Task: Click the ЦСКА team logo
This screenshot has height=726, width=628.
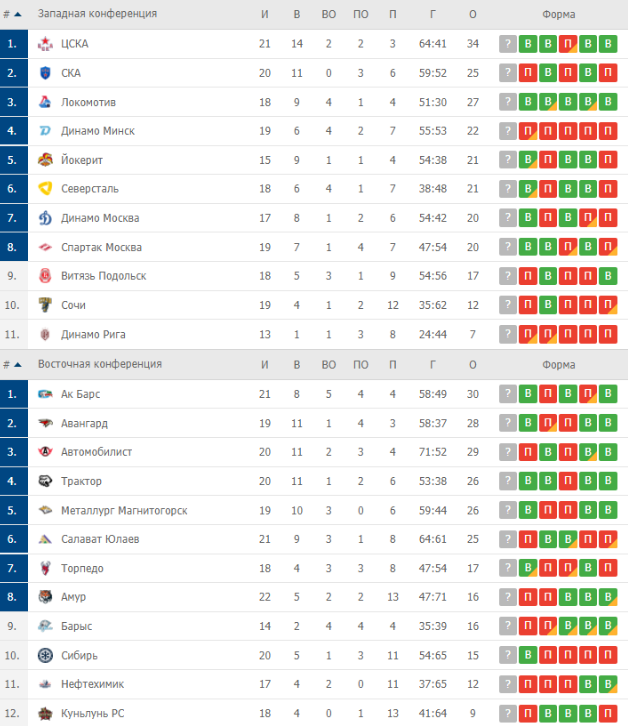Action: coord(45,44)
